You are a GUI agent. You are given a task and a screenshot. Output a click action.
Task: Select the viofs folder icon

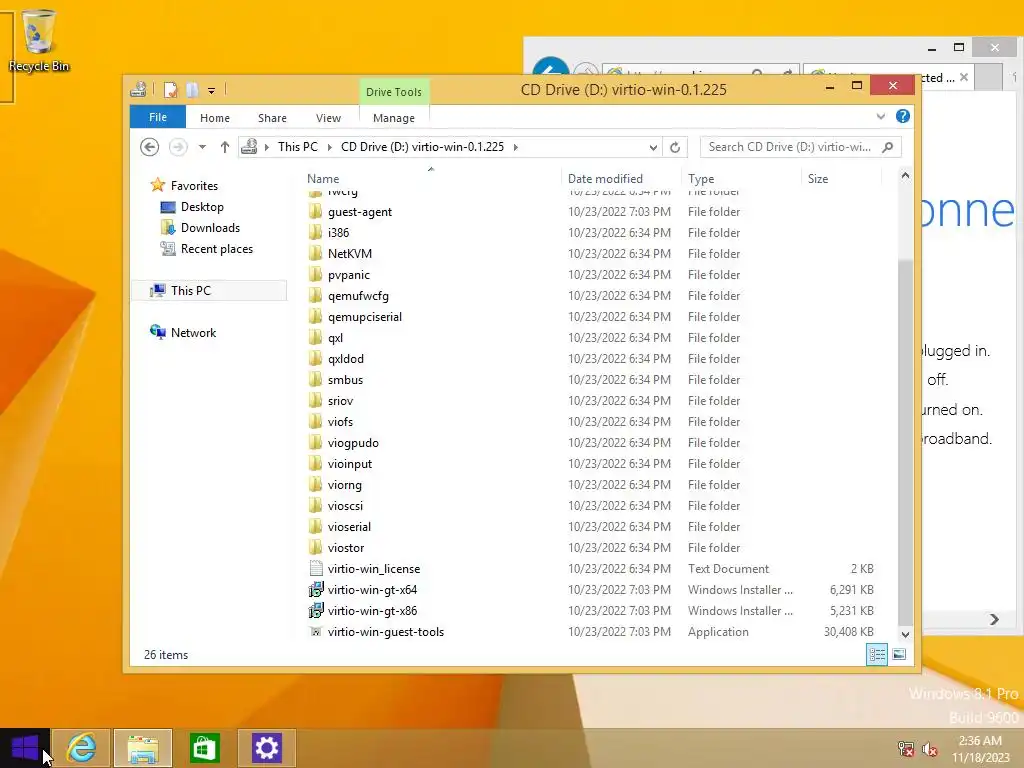tap(315, 422)
